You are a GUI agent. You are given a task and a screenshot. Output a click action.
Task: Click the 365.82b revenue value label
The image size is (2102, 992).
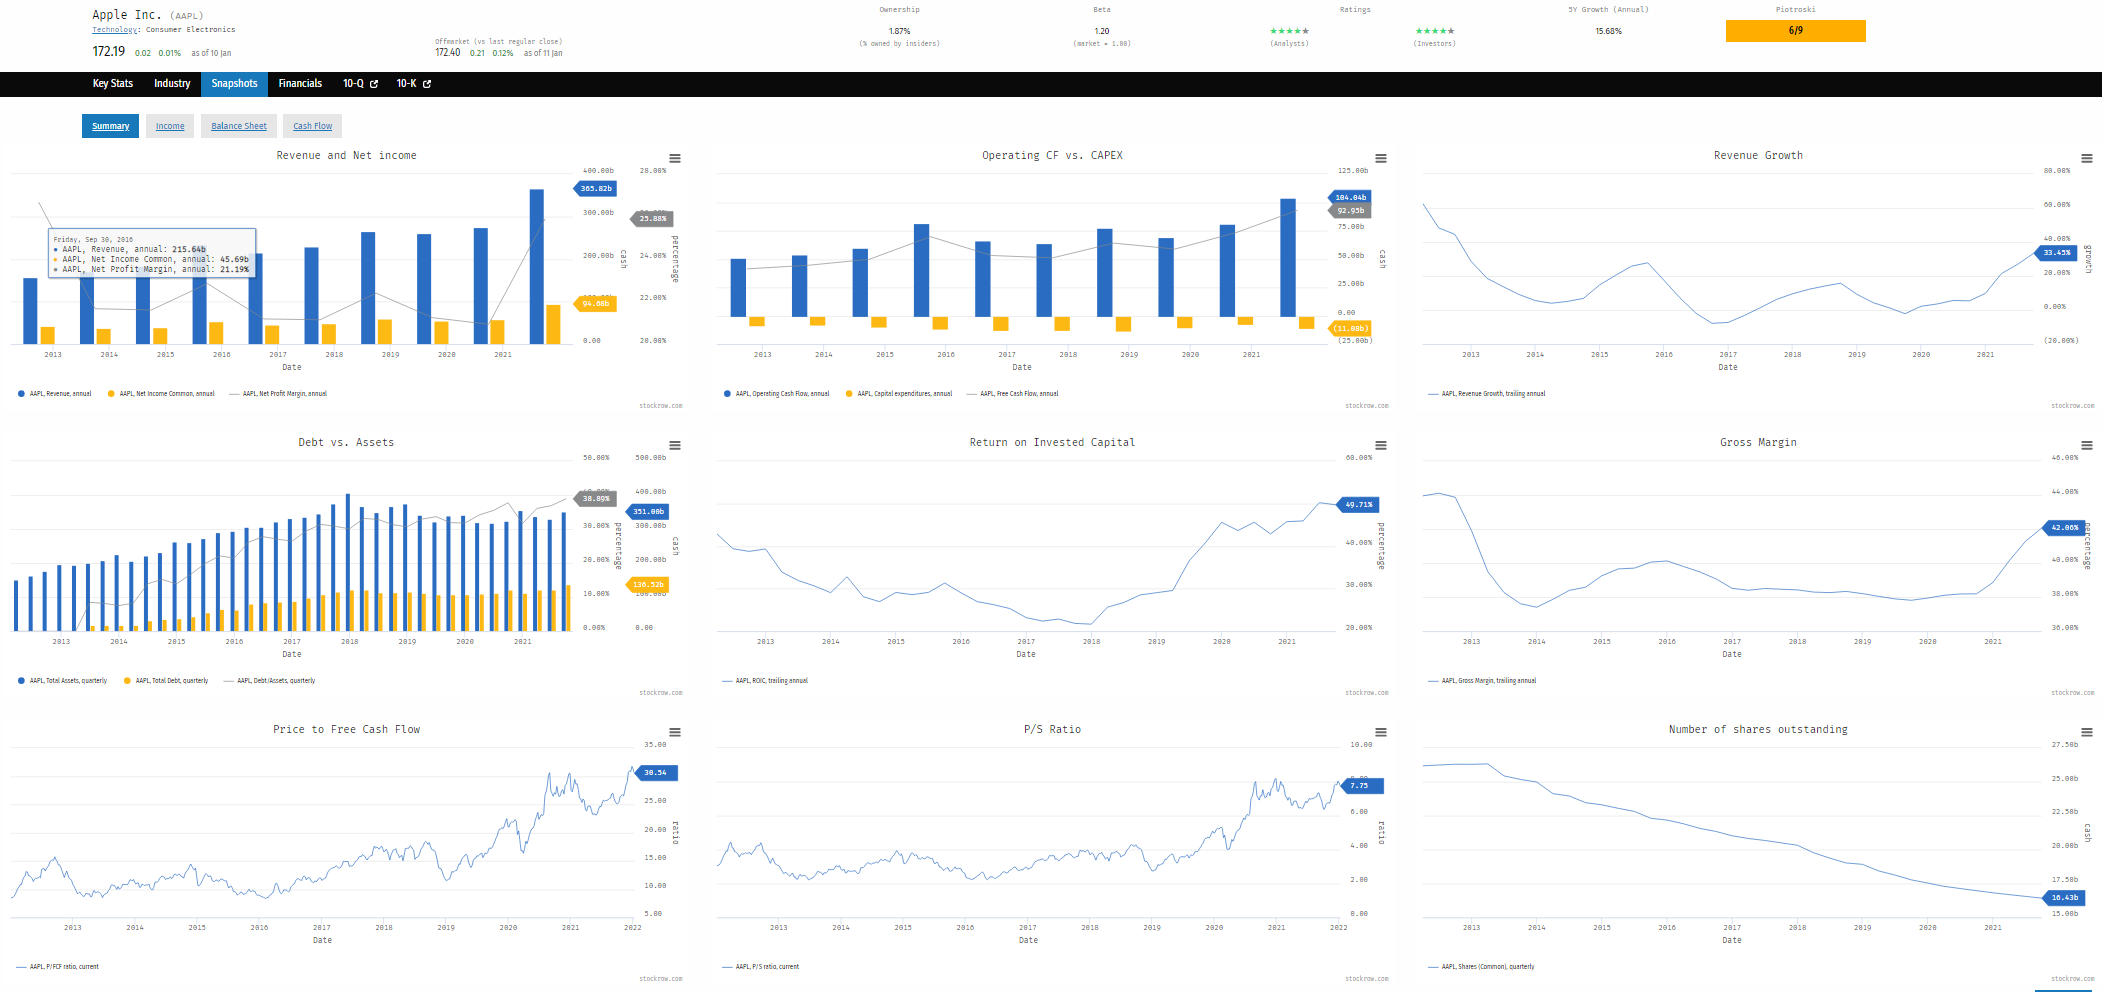(595, 188)
